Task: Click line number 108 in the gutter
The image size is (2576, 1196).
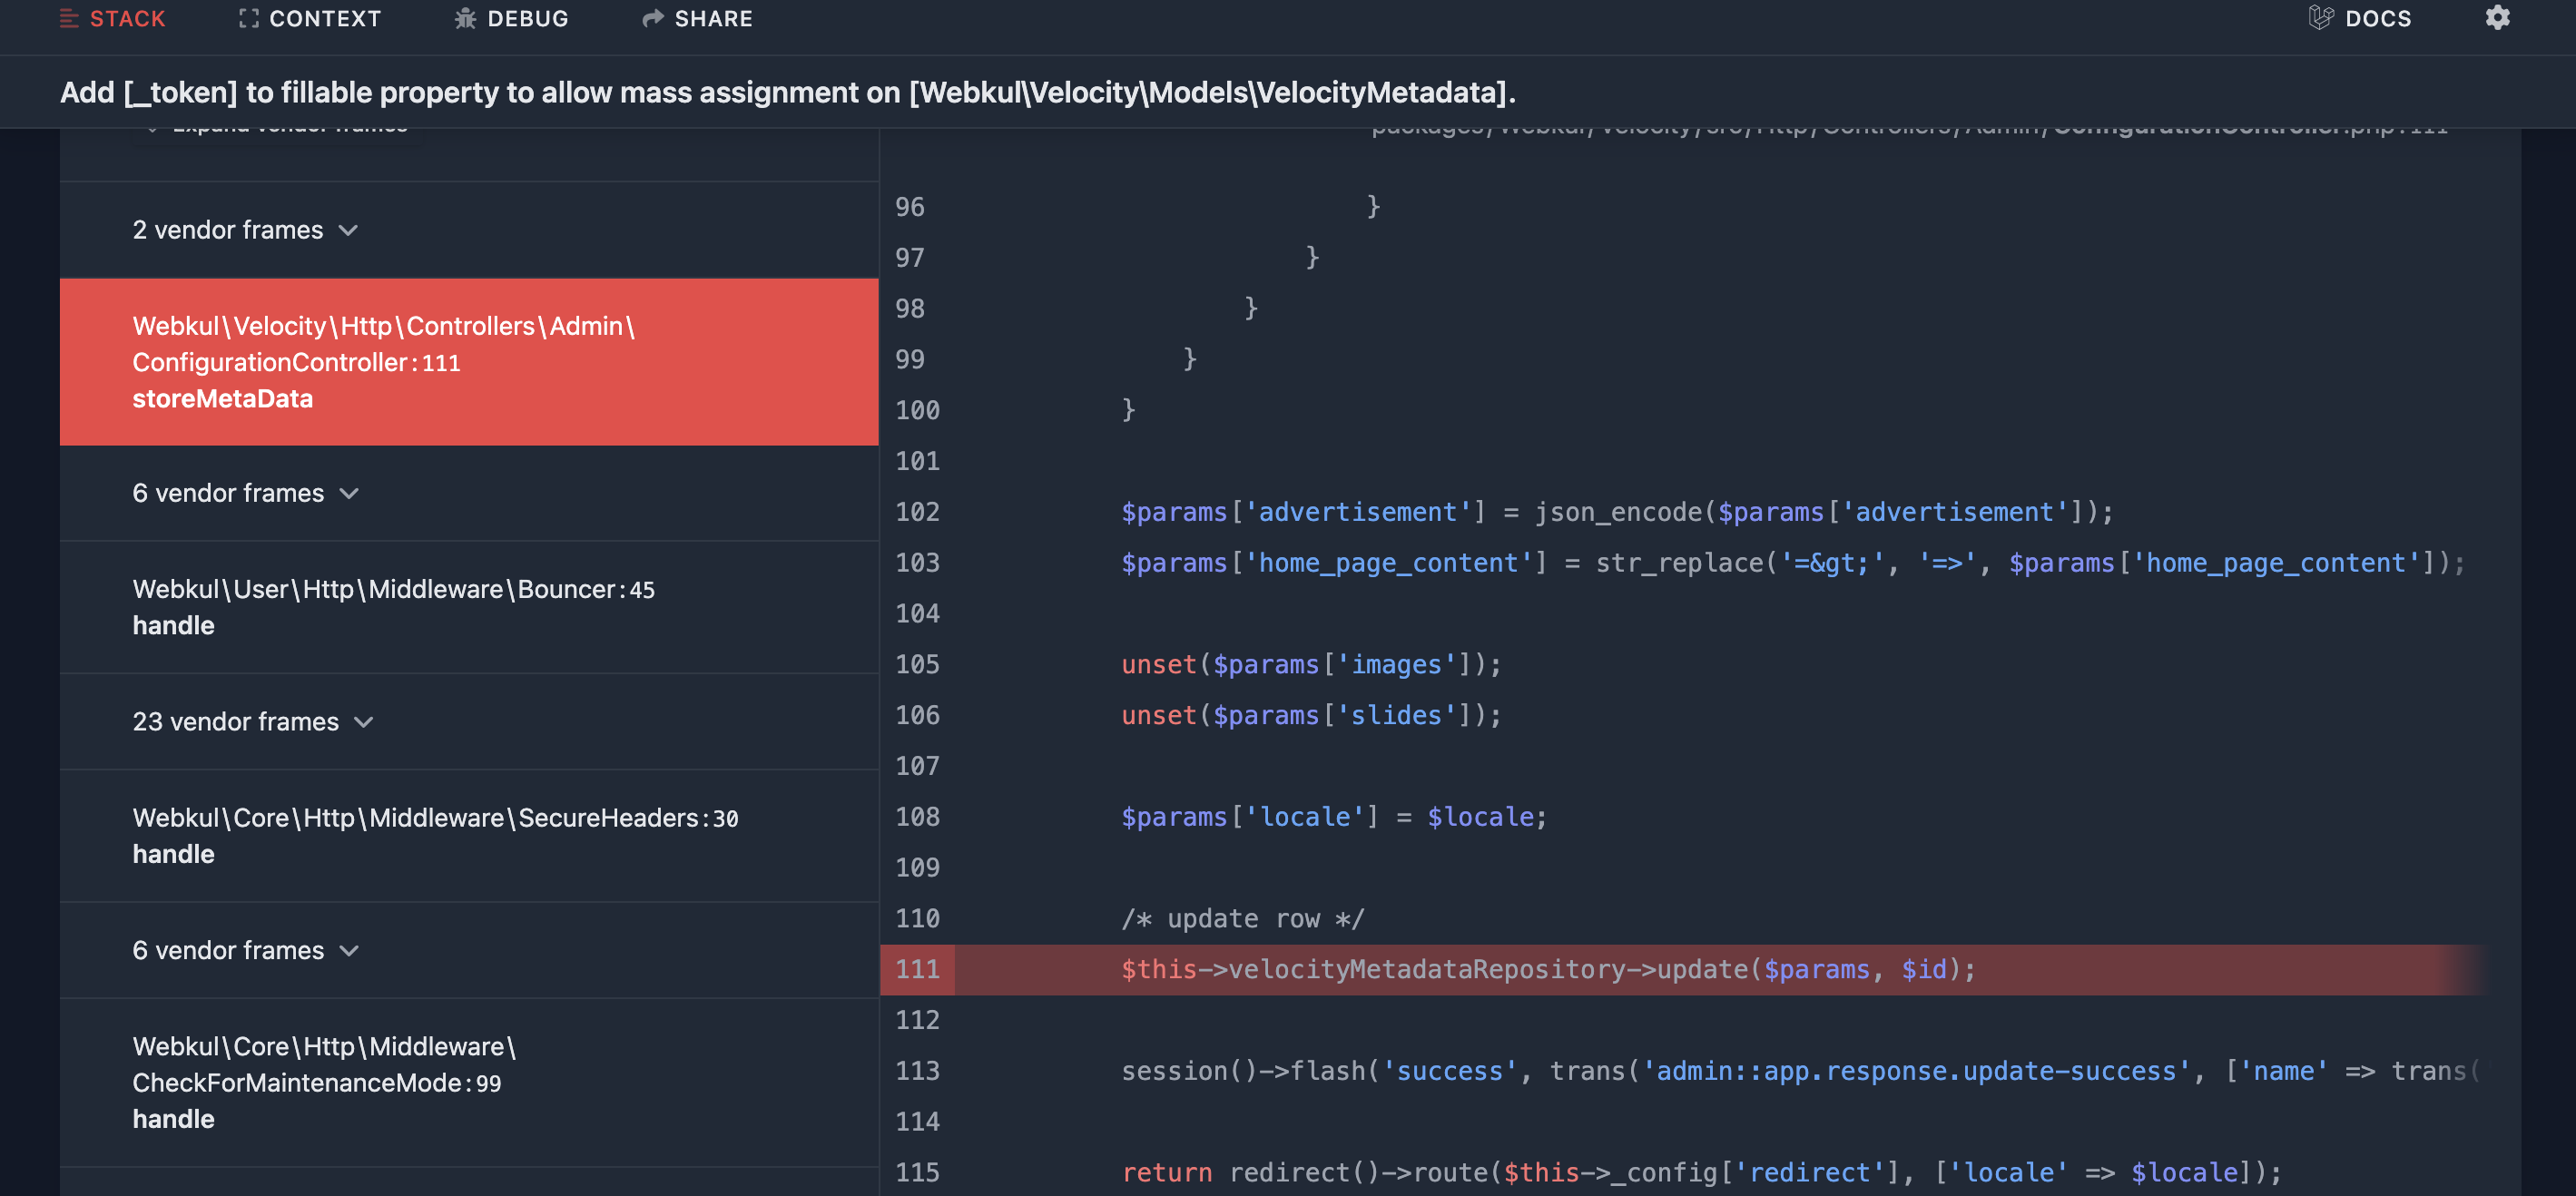Action: click(917, 817)
